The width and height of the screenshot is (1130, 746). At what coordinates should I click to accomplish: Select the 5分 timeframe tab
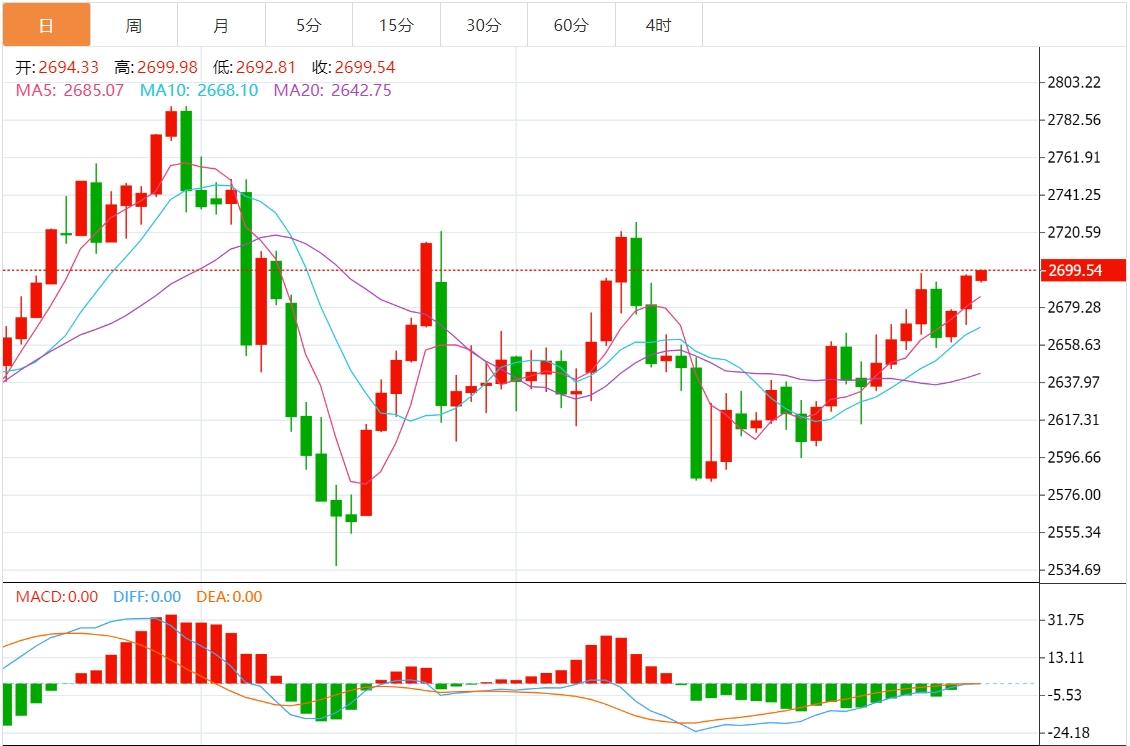(307, 22)
